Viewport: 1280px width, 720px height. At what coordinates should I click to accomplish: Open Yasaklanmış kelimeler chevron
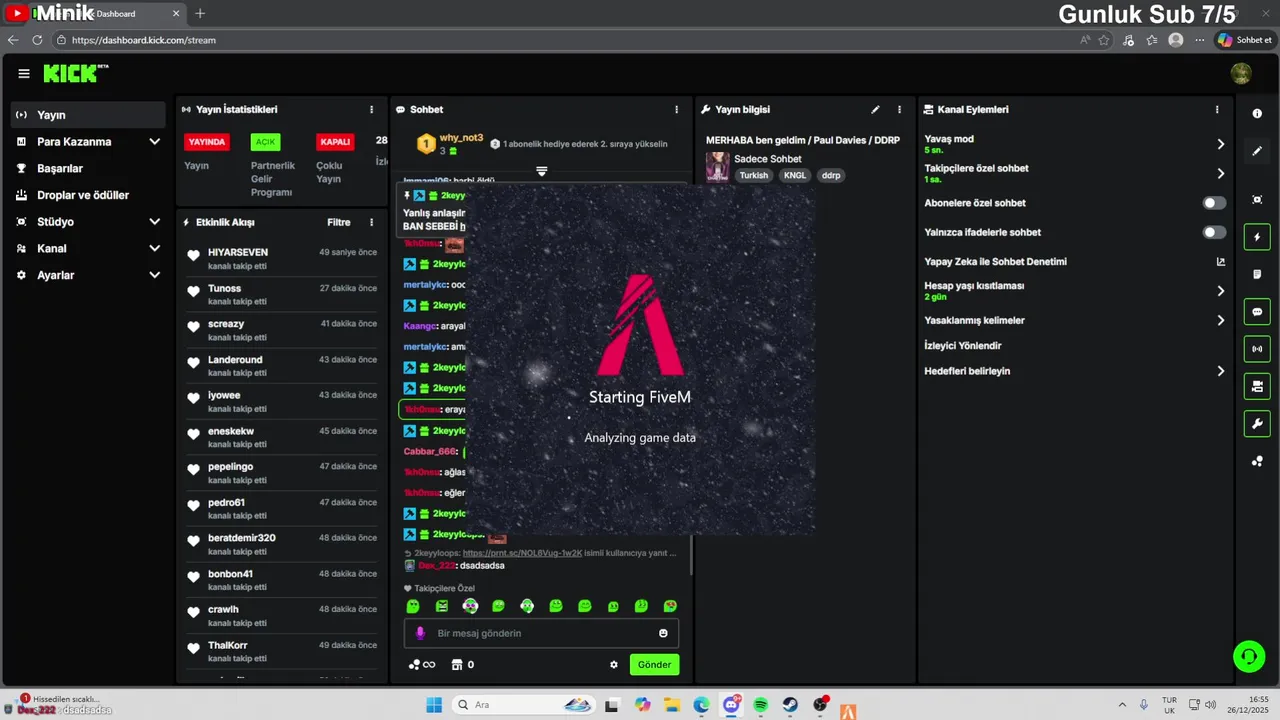(1220, 321)
